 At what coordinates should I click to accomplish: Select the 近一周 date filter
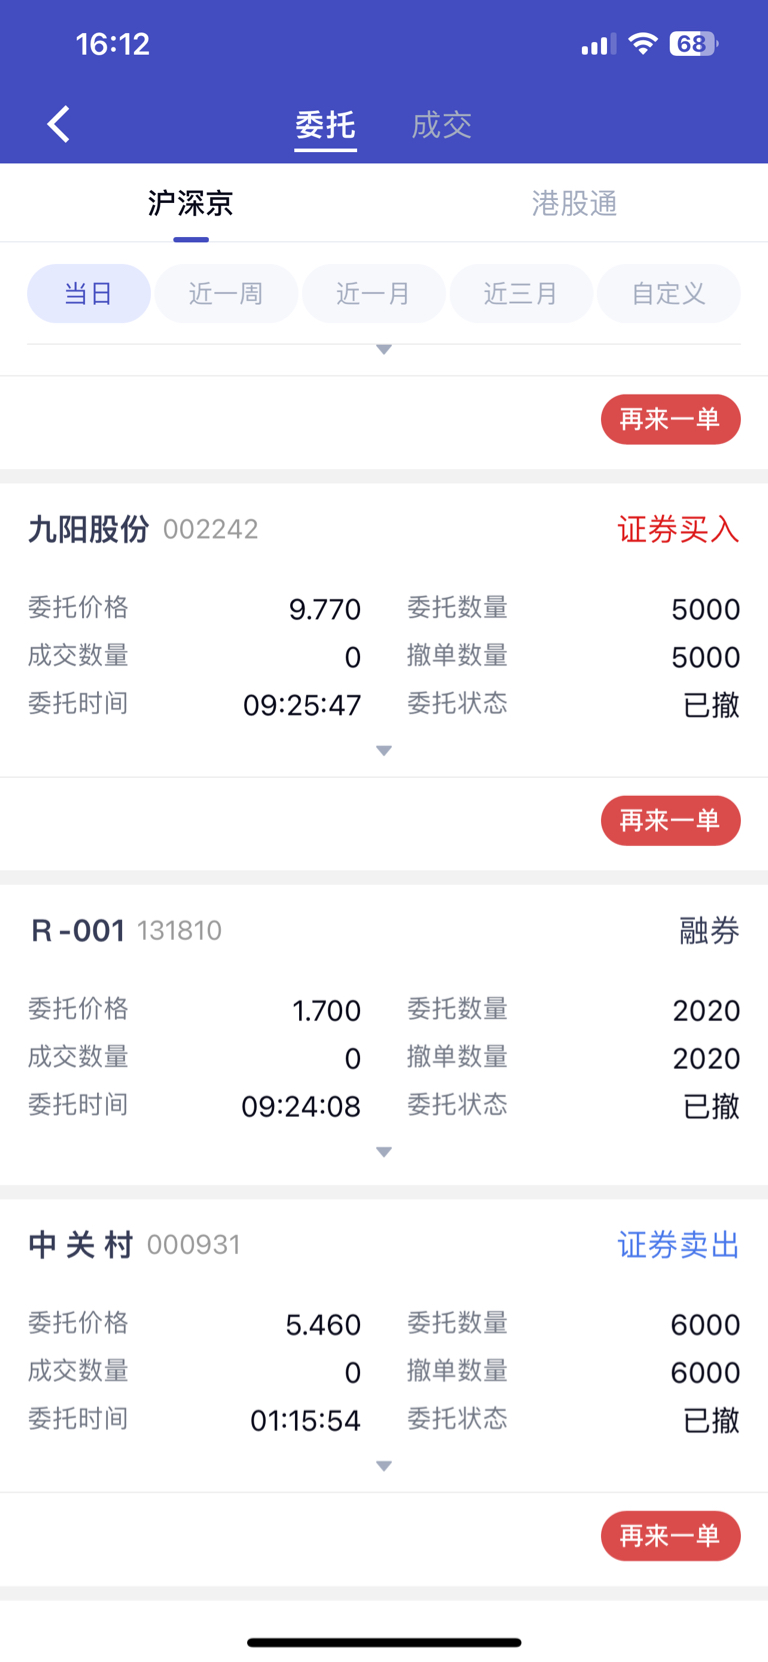pyautogui.click(x=226, y=294)
